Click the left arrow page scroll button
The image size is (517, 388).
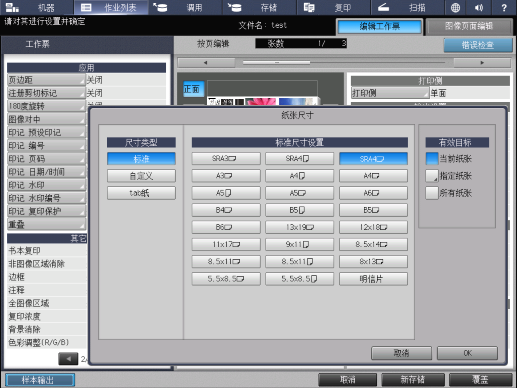click(x=206, y=62)
